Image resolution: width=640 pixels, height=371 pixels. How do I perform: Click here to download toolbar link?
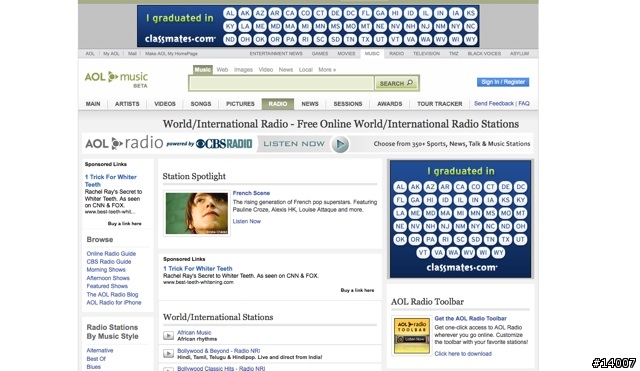463,354
